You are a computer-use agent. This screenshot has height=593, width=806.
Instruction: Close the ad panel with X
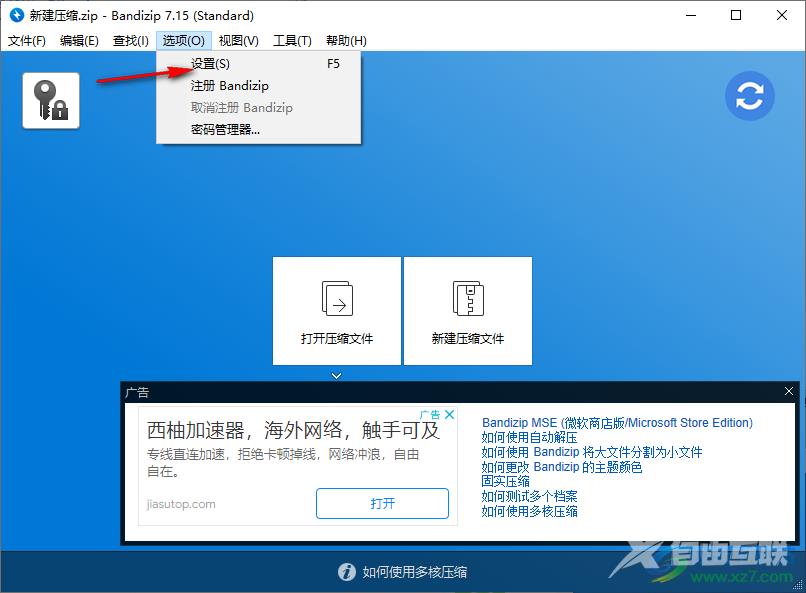[x=789, y=392]
